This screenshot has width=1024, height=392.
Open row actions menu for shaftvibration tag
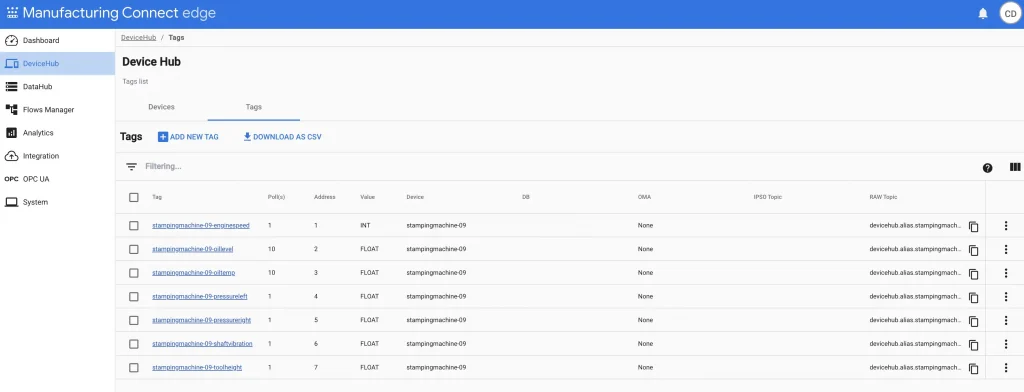point(1006,344)
